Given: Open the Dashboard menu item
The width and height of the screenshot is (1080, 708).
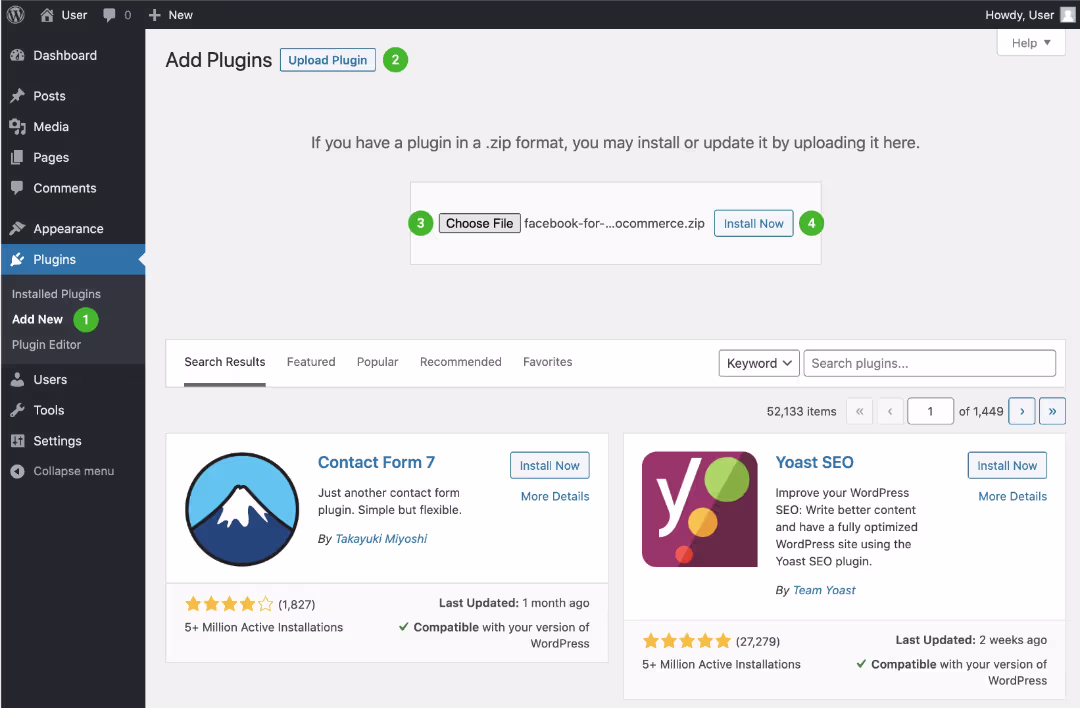Looking at the screenshot, I should click(x=72, y=56).
